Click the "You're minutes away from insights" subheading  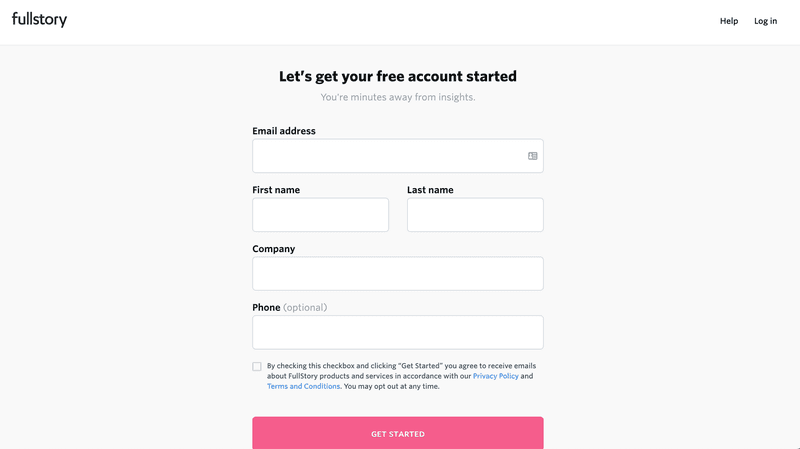pyautogui.click(x=398, y=98)
